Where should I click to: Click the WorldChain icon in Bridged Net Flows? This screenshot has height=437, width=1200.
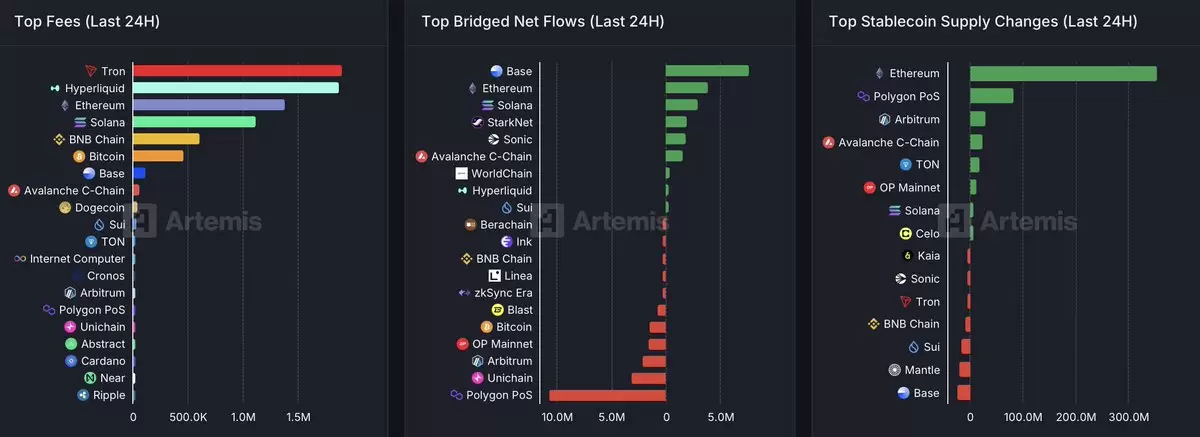coord(461,173)
